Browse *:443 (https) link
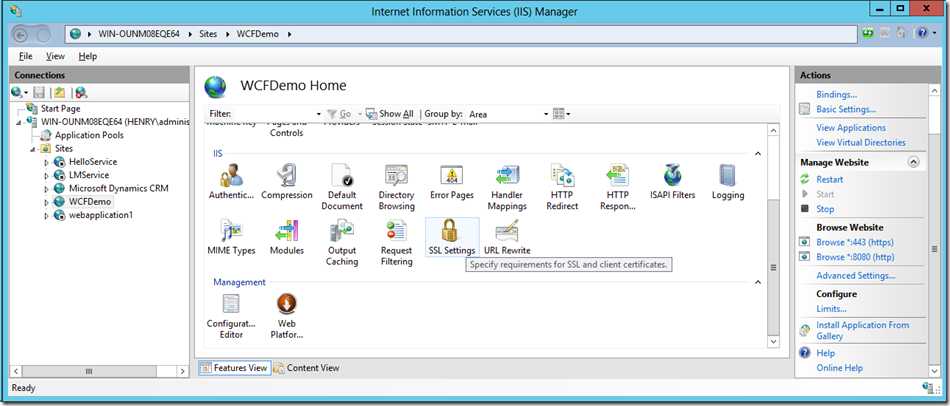 tap(855, 242)
